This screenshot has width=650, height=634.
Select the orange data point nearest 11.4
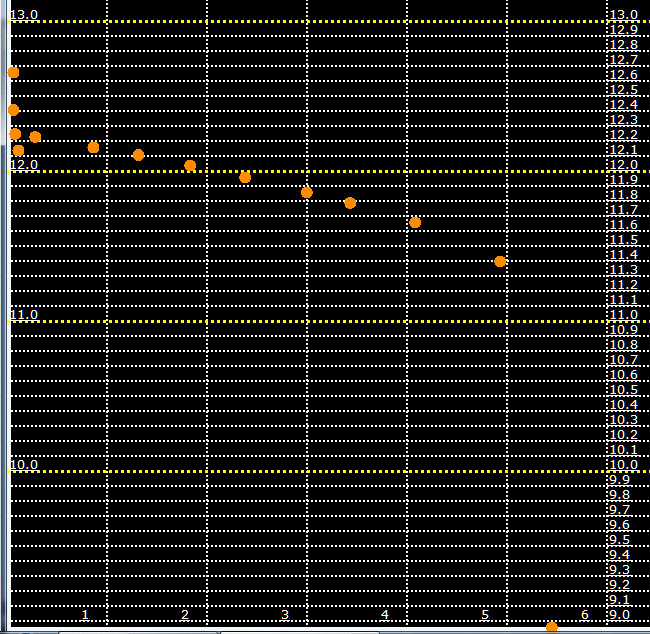(x=500, y=261)
